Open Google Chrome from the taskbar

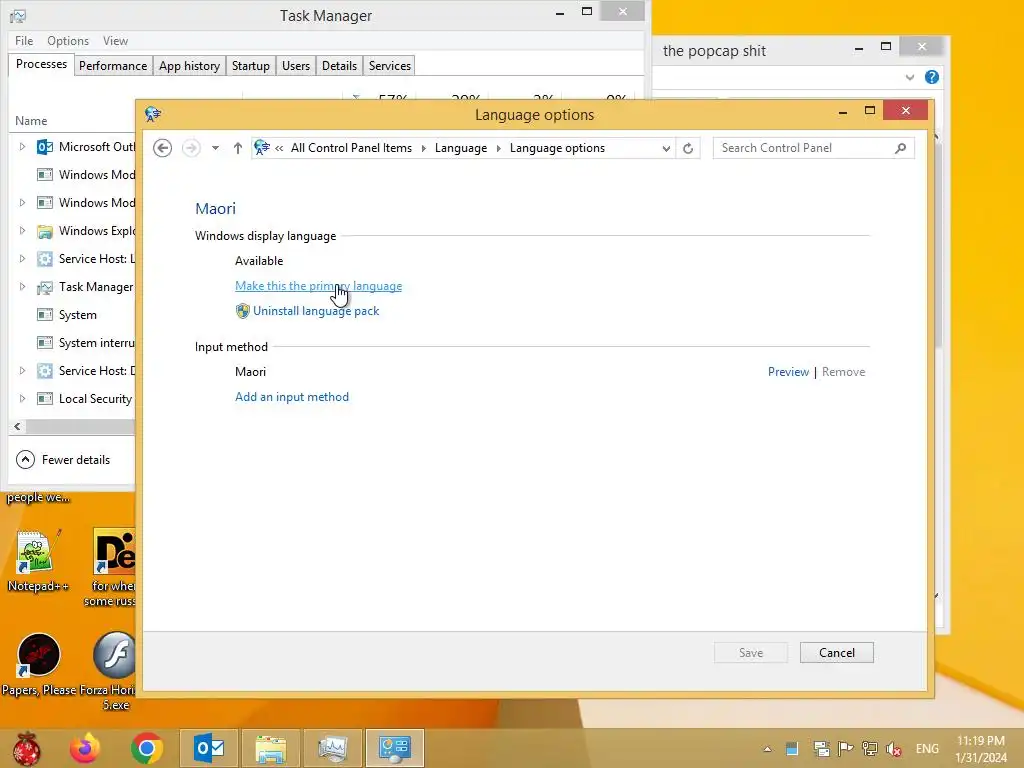pyautogui.click(x=146, y=748)
